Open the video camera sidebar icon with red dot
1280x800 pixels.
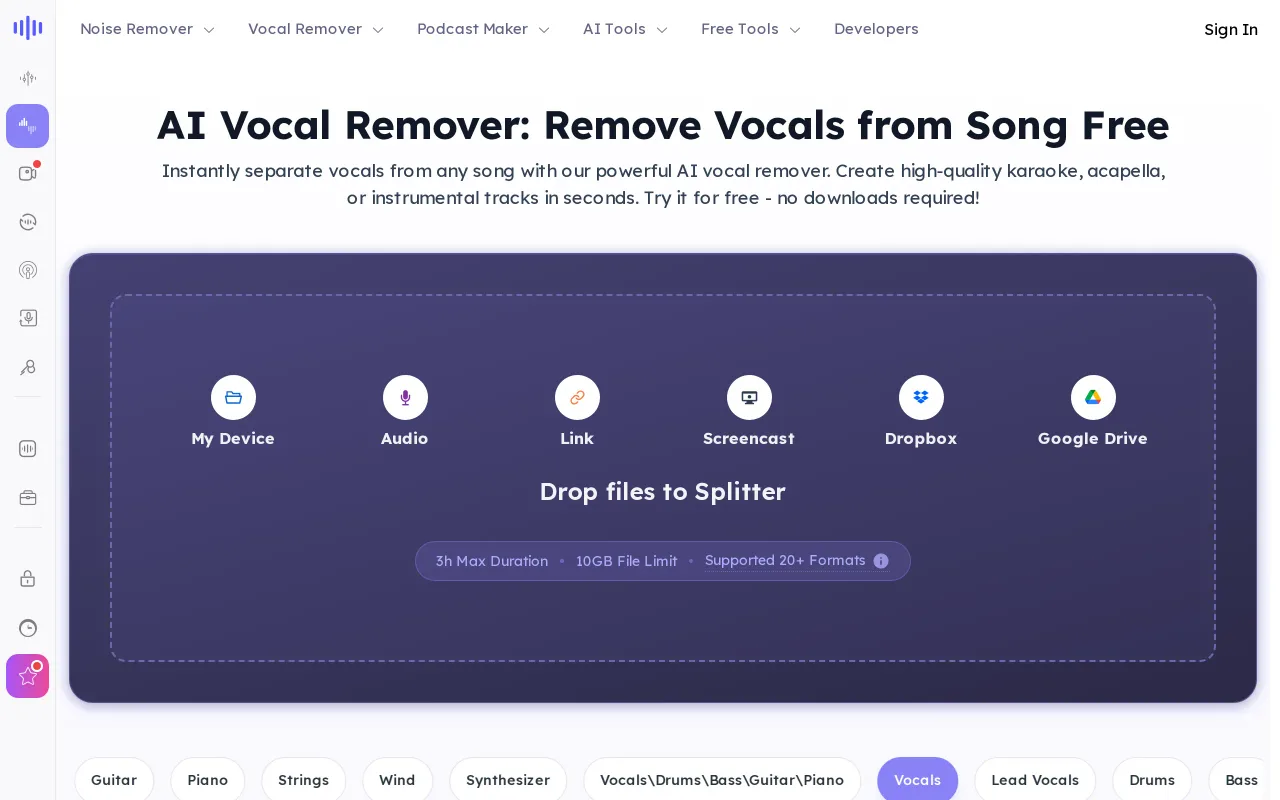pos(28,173)
